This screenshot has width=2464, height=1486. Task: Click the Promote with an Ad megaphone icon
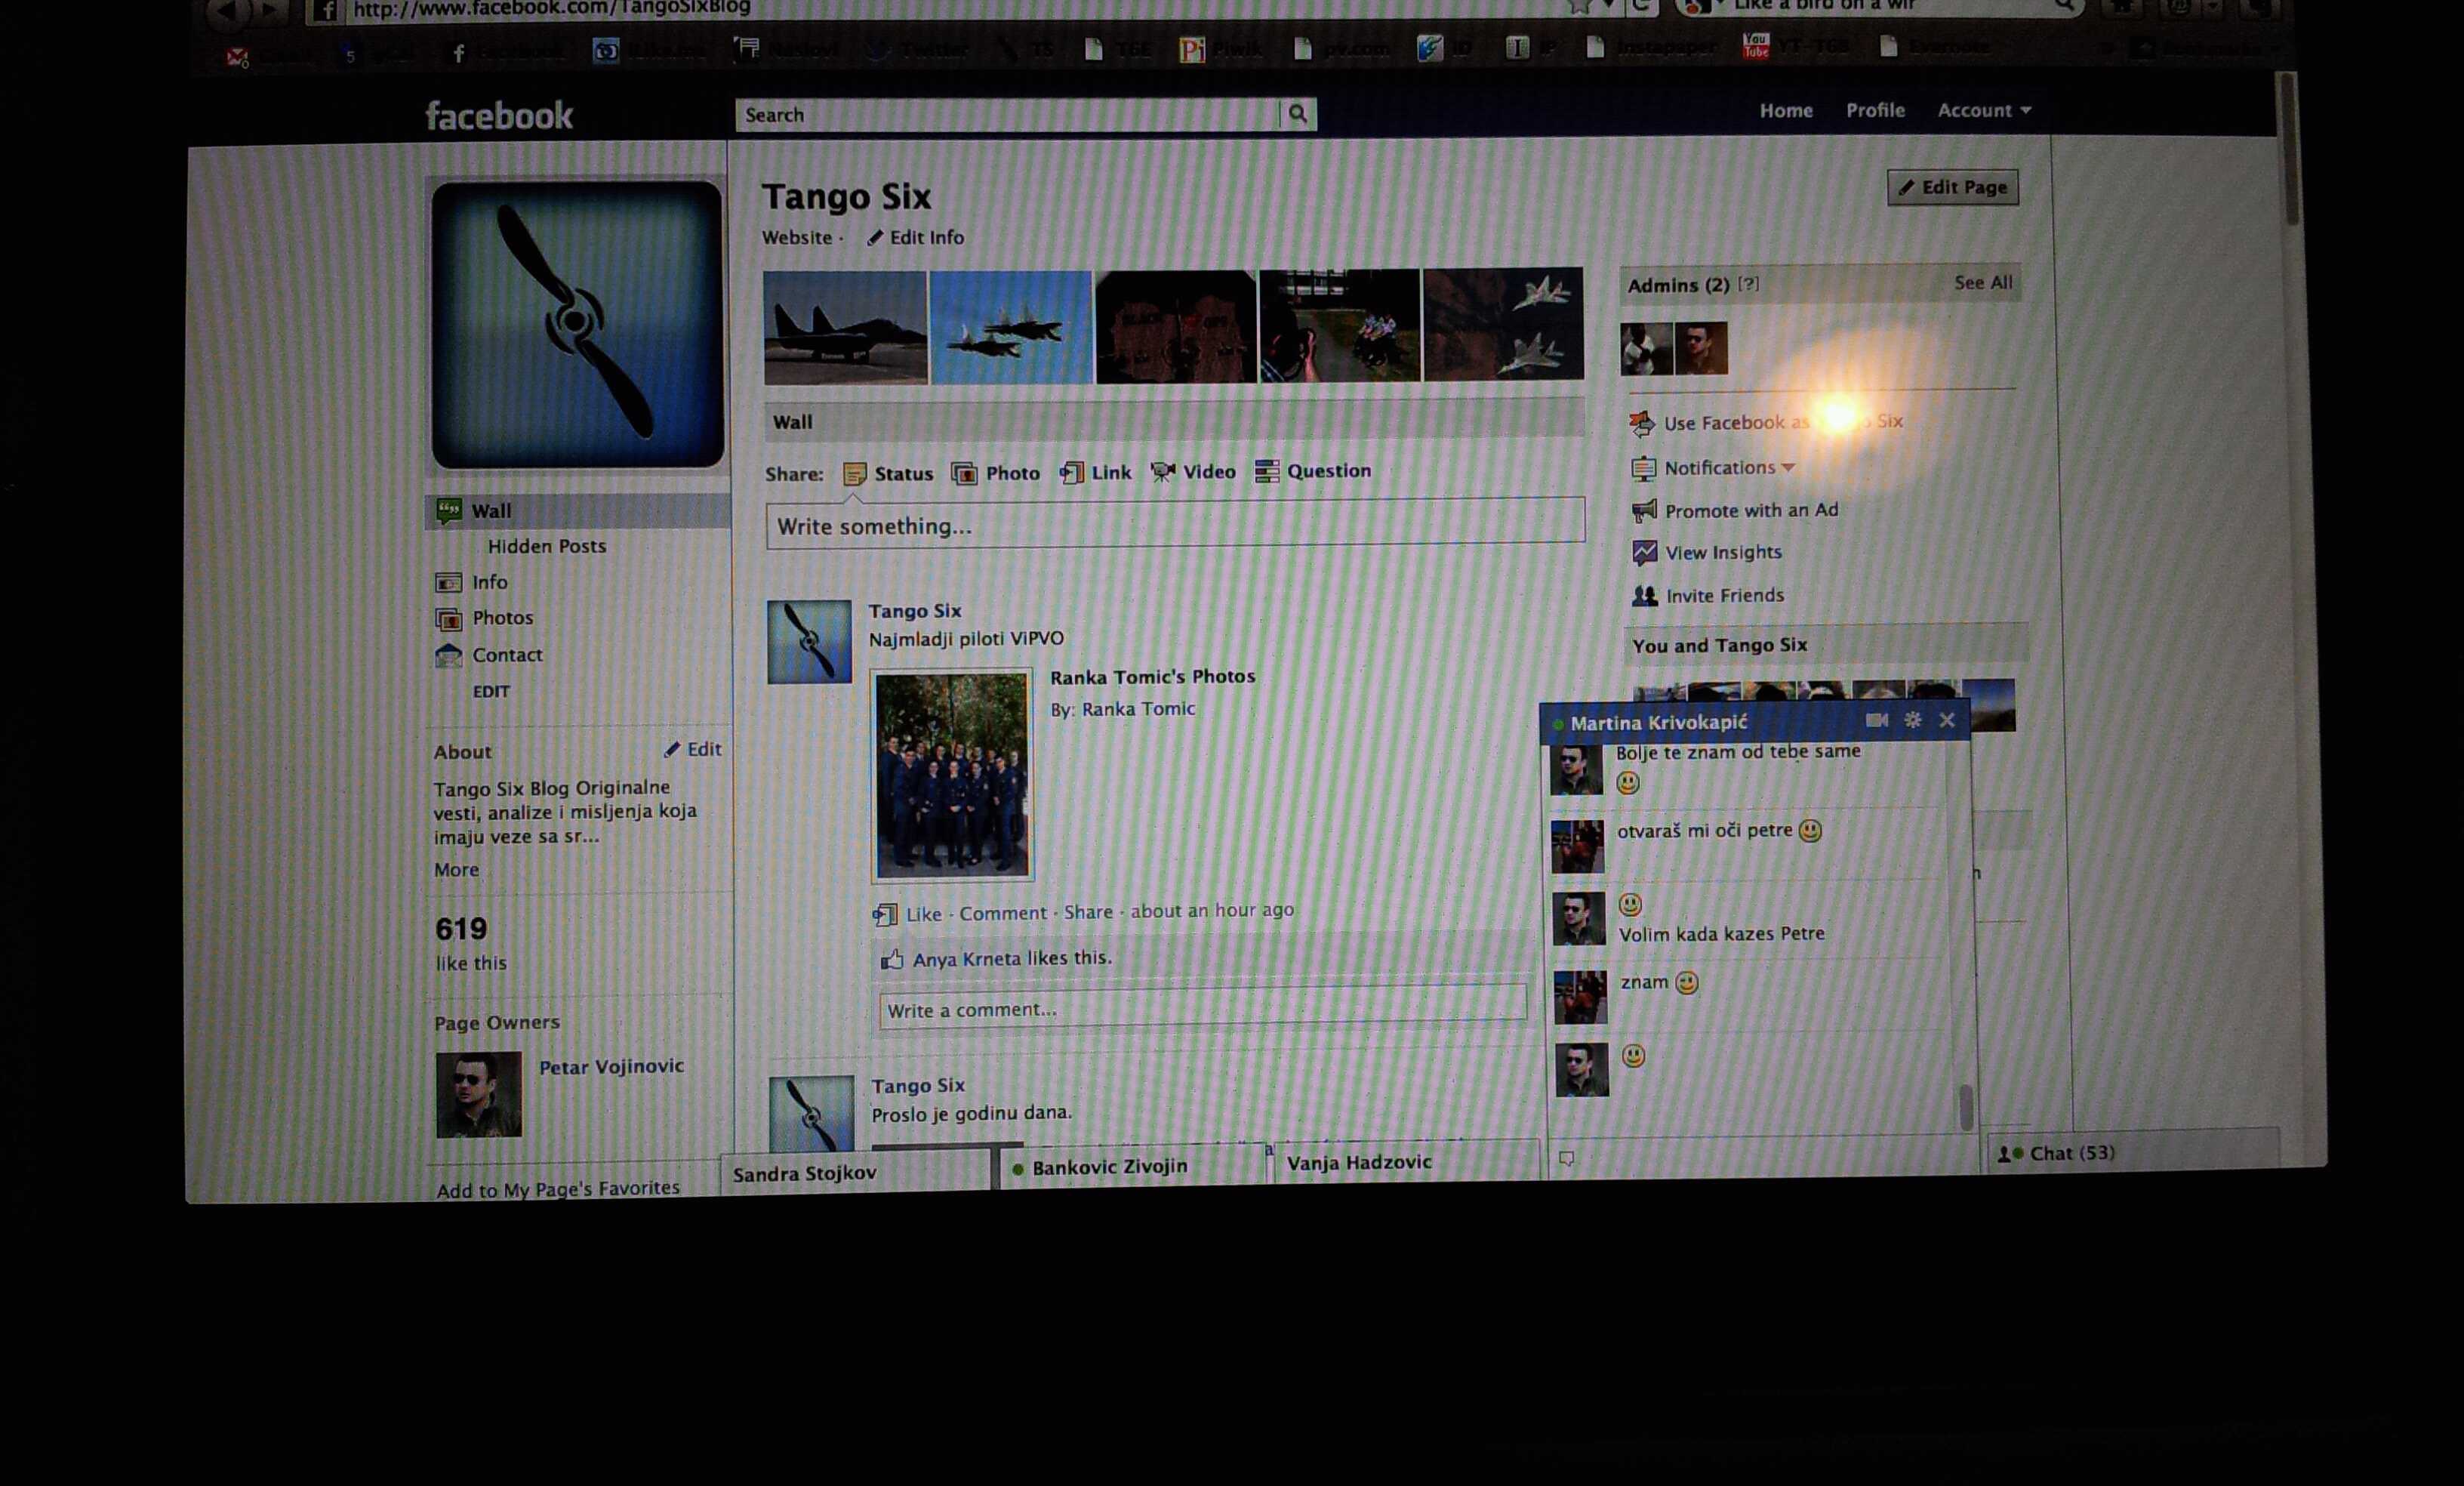(1643, 511)
